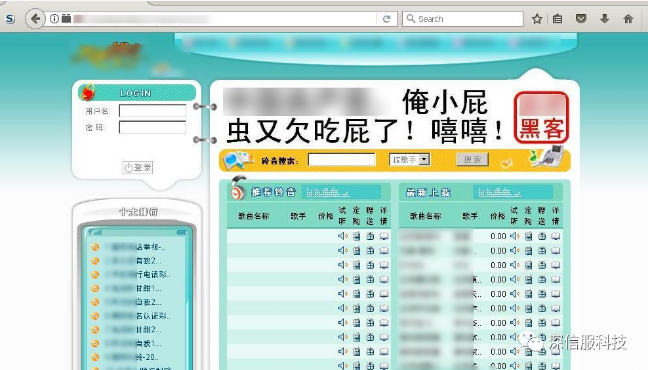This screenshot has width=648, height=370.
Task: Click the 用户名 username field
Action: pos(152,110)
